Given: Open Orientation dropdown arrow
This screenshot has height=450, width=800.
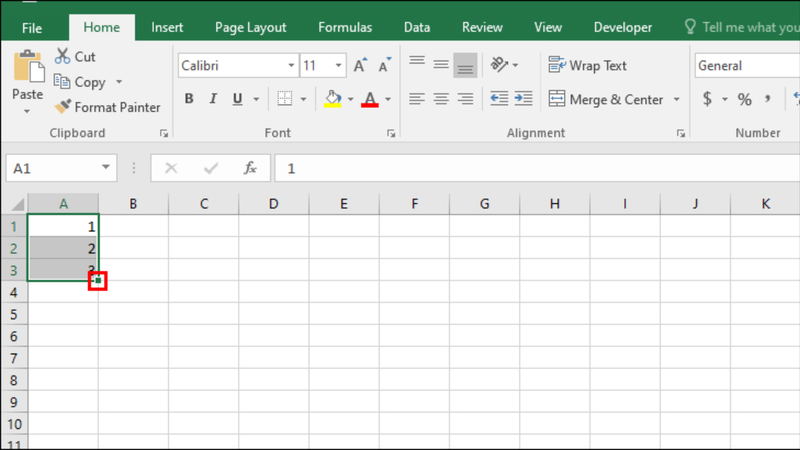Looking at the screenshot, I should point(515,65).
